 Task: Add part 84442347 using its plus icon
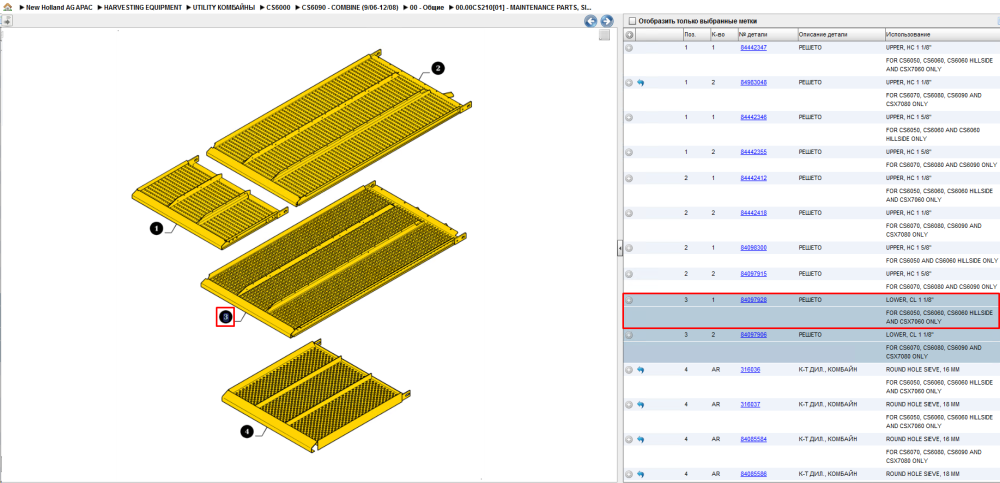coord(629,48)
